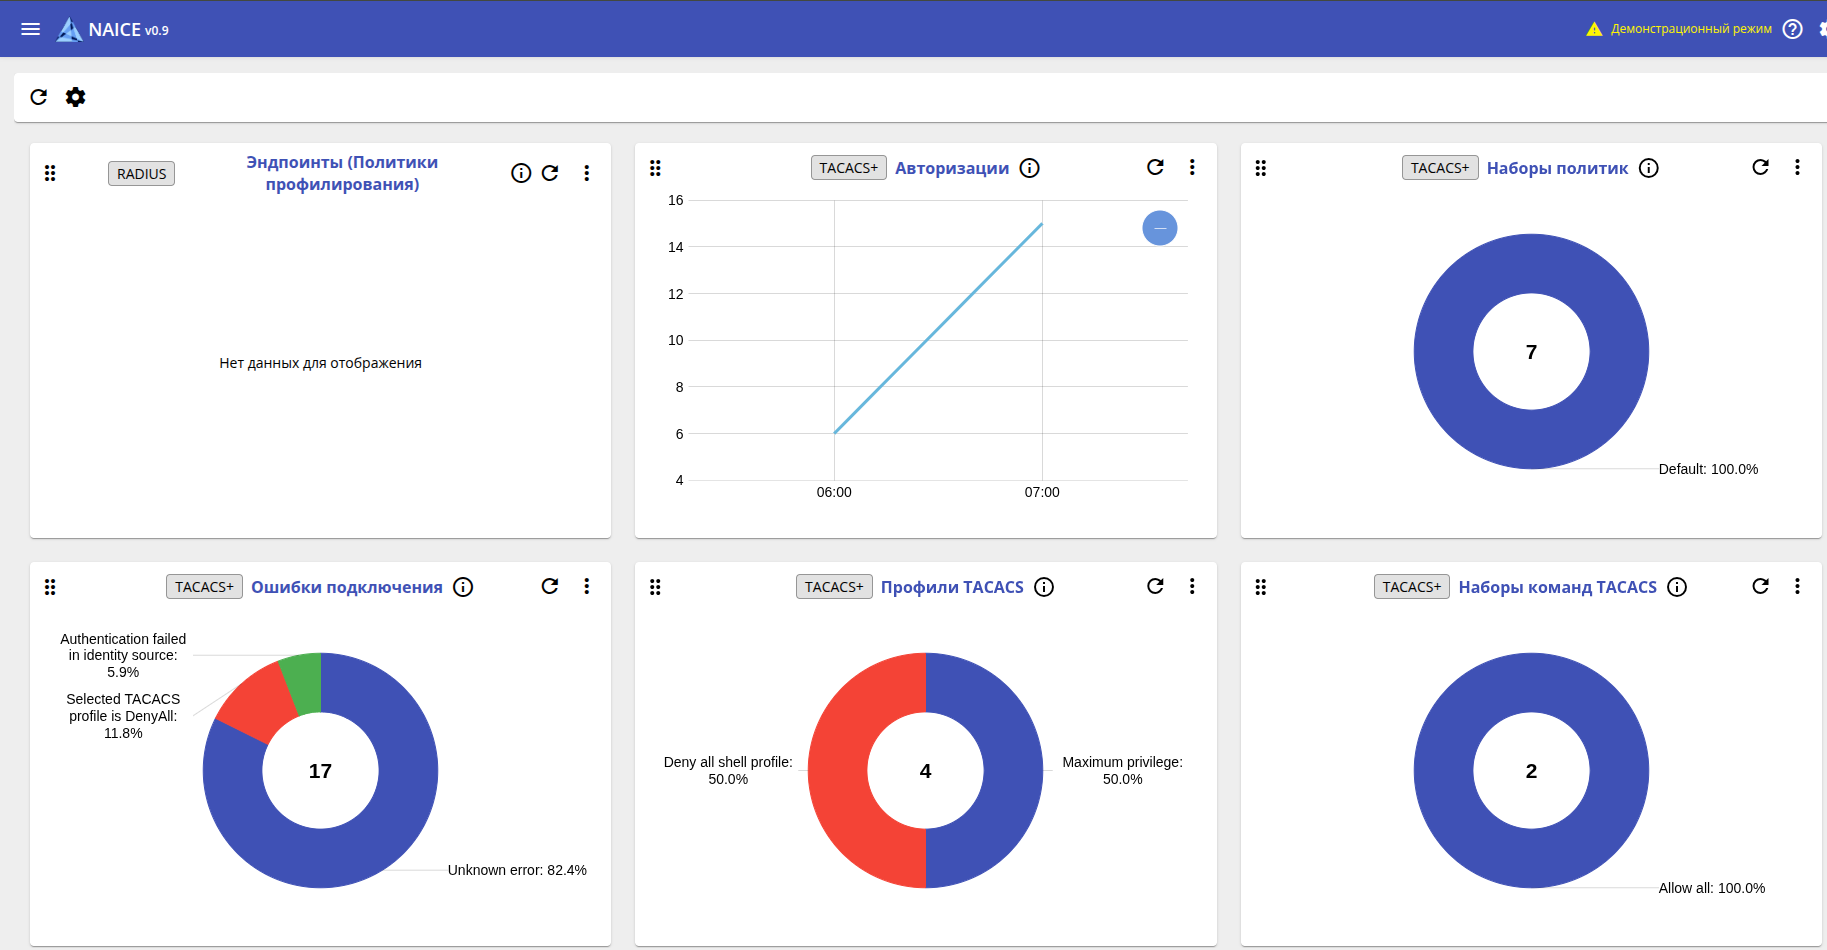This screenshot has height=950, width=1827.
Task: Open the help question mark icon
Action: [1793, 29]
